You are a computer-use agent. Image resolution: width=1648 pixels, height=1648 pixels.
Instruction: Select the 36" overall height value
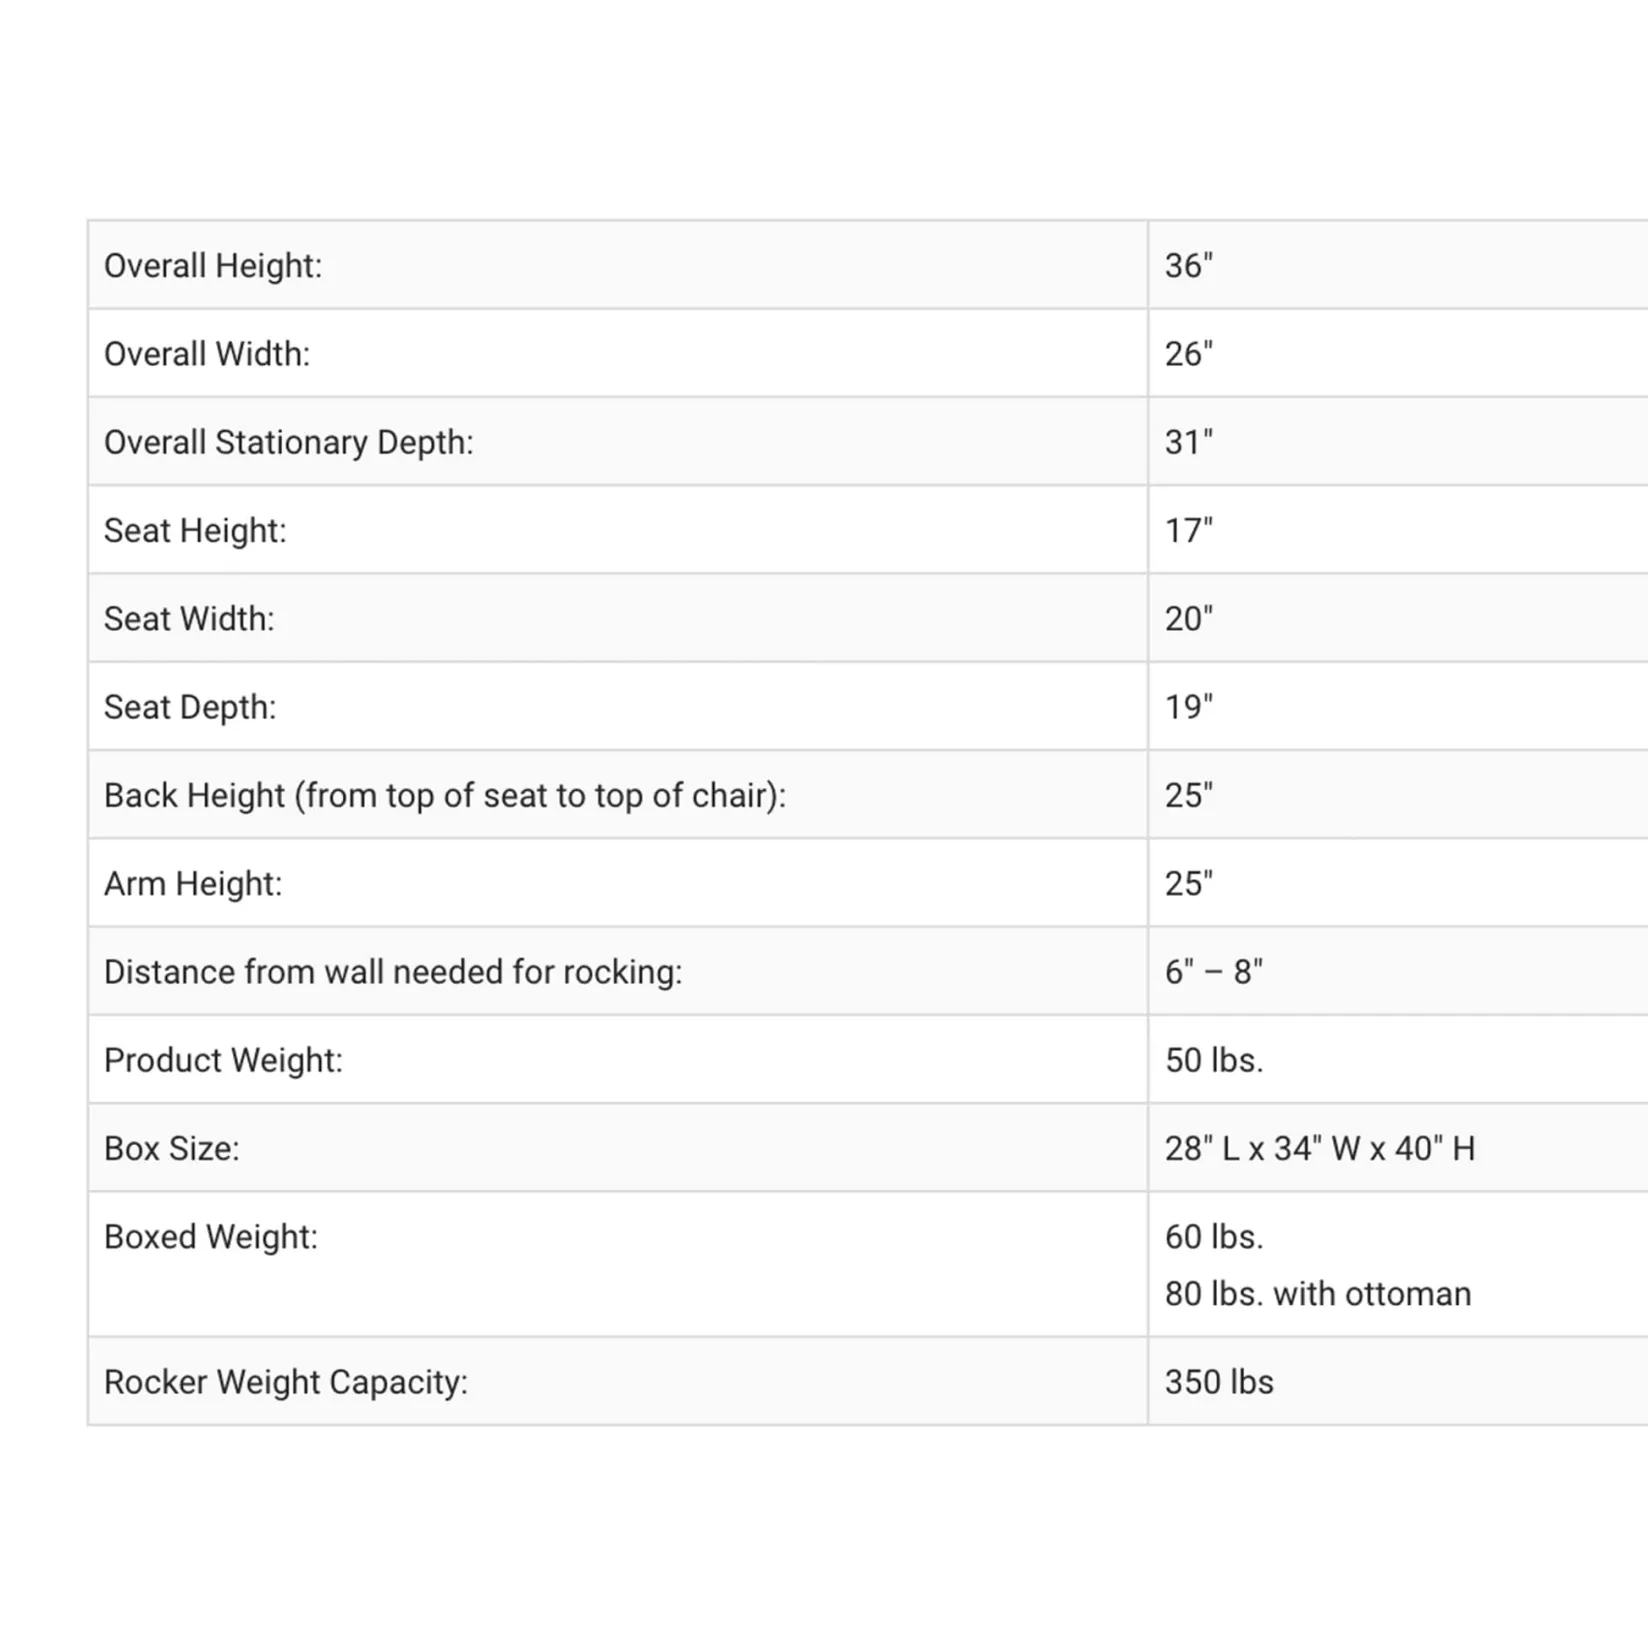point(1188,266)
